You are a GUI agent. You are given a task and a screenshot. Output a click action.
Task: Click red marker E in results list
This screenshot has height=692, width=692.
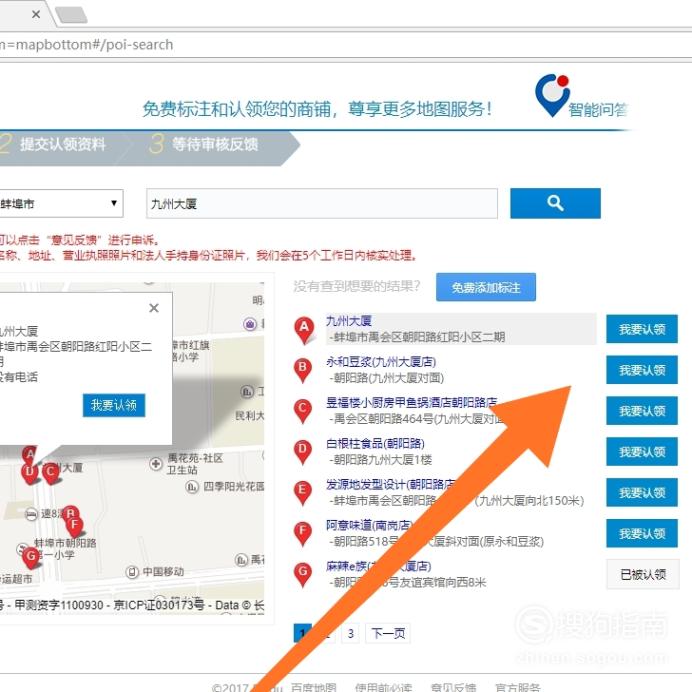(x=303, y=492)
